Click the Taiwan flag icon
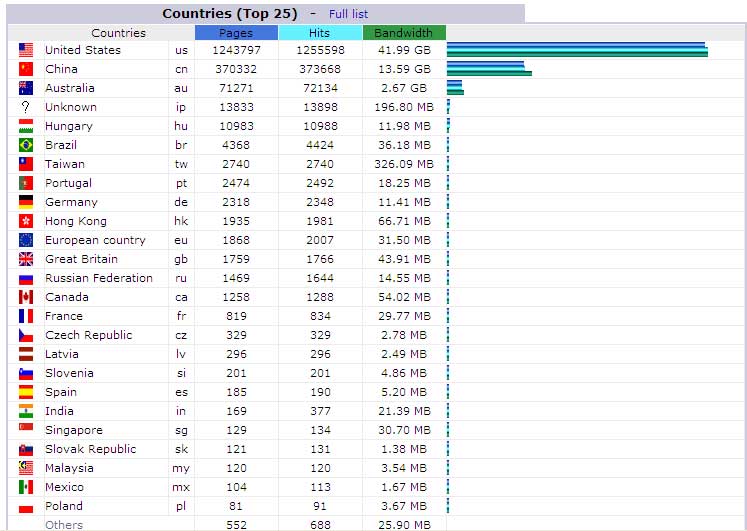747x531 pixels. [26, 164]
